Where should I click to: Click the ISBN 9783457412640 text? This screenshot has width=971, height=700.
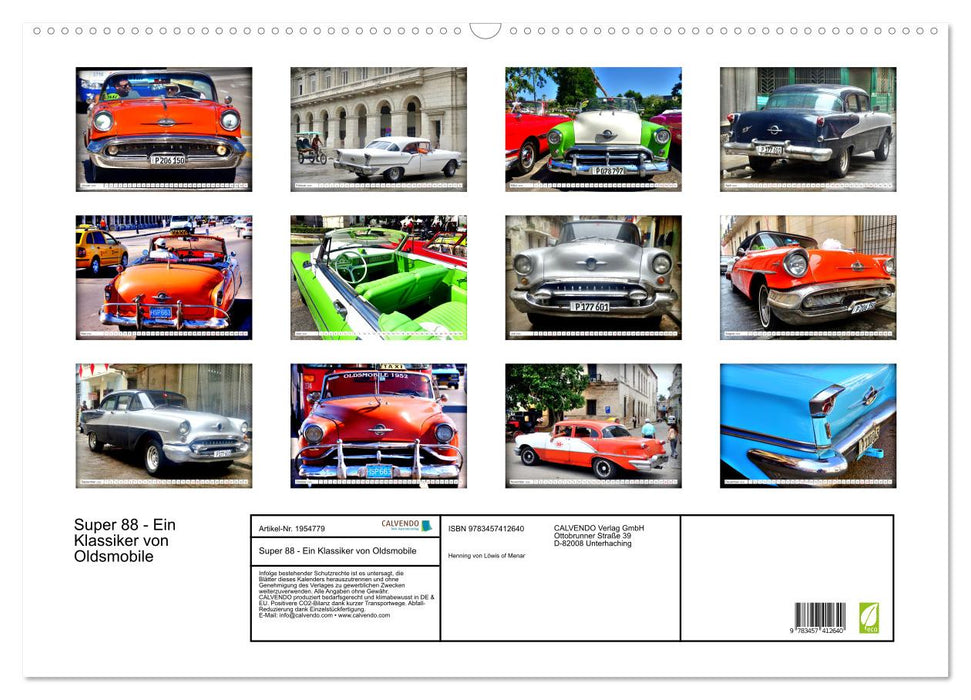[x=486, y=528]
